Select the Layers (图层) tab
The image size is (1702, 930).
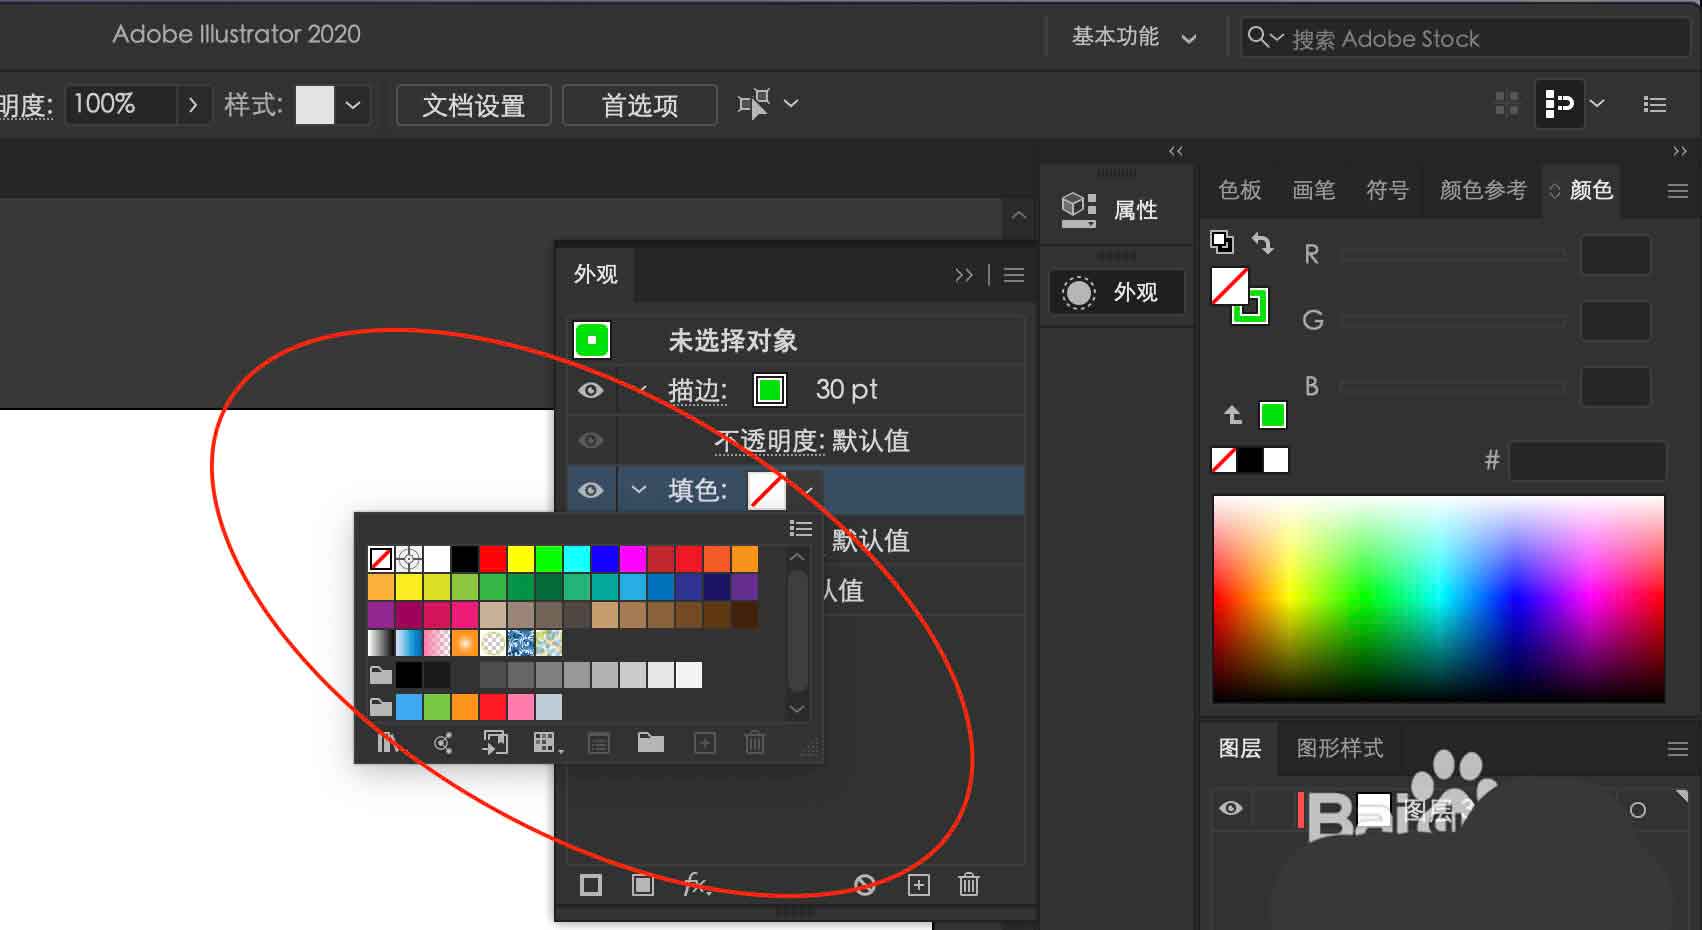(x=1240, y=748)
